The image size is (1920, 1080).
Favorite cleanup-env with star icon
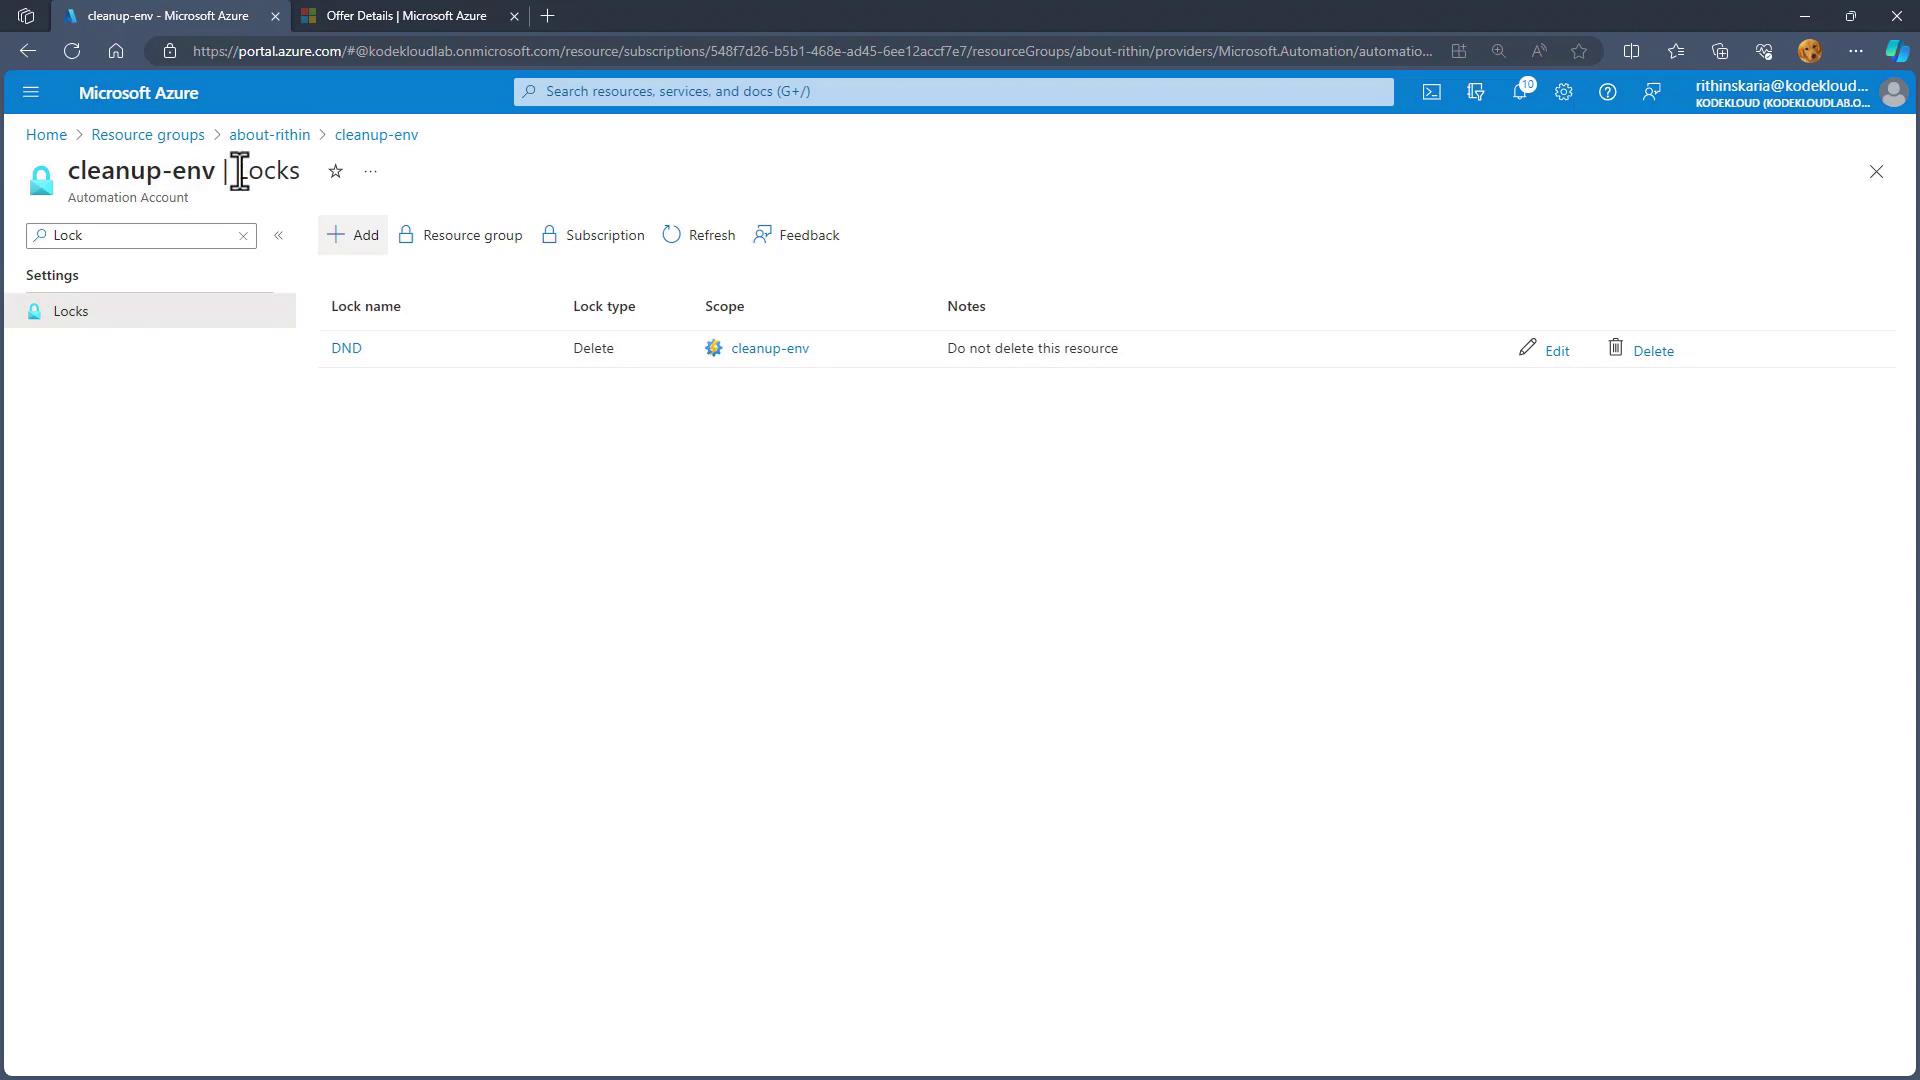(336, 172)
